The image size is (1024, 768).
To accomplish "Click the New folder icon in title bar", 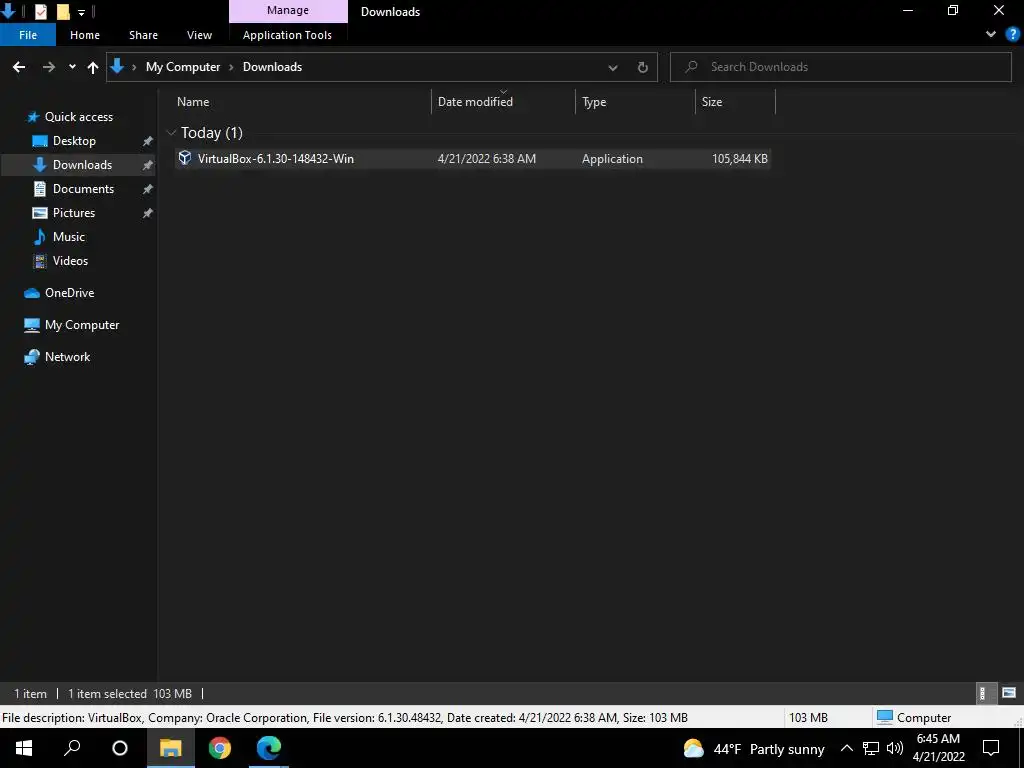I will (63, 11).
